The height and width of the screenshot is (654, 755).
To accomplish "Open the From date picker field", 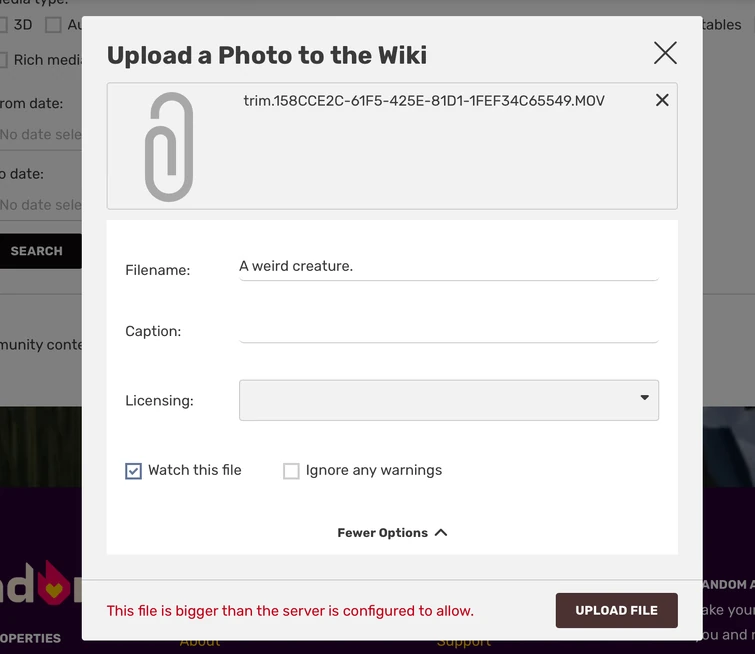I will [x=40, y=134].
